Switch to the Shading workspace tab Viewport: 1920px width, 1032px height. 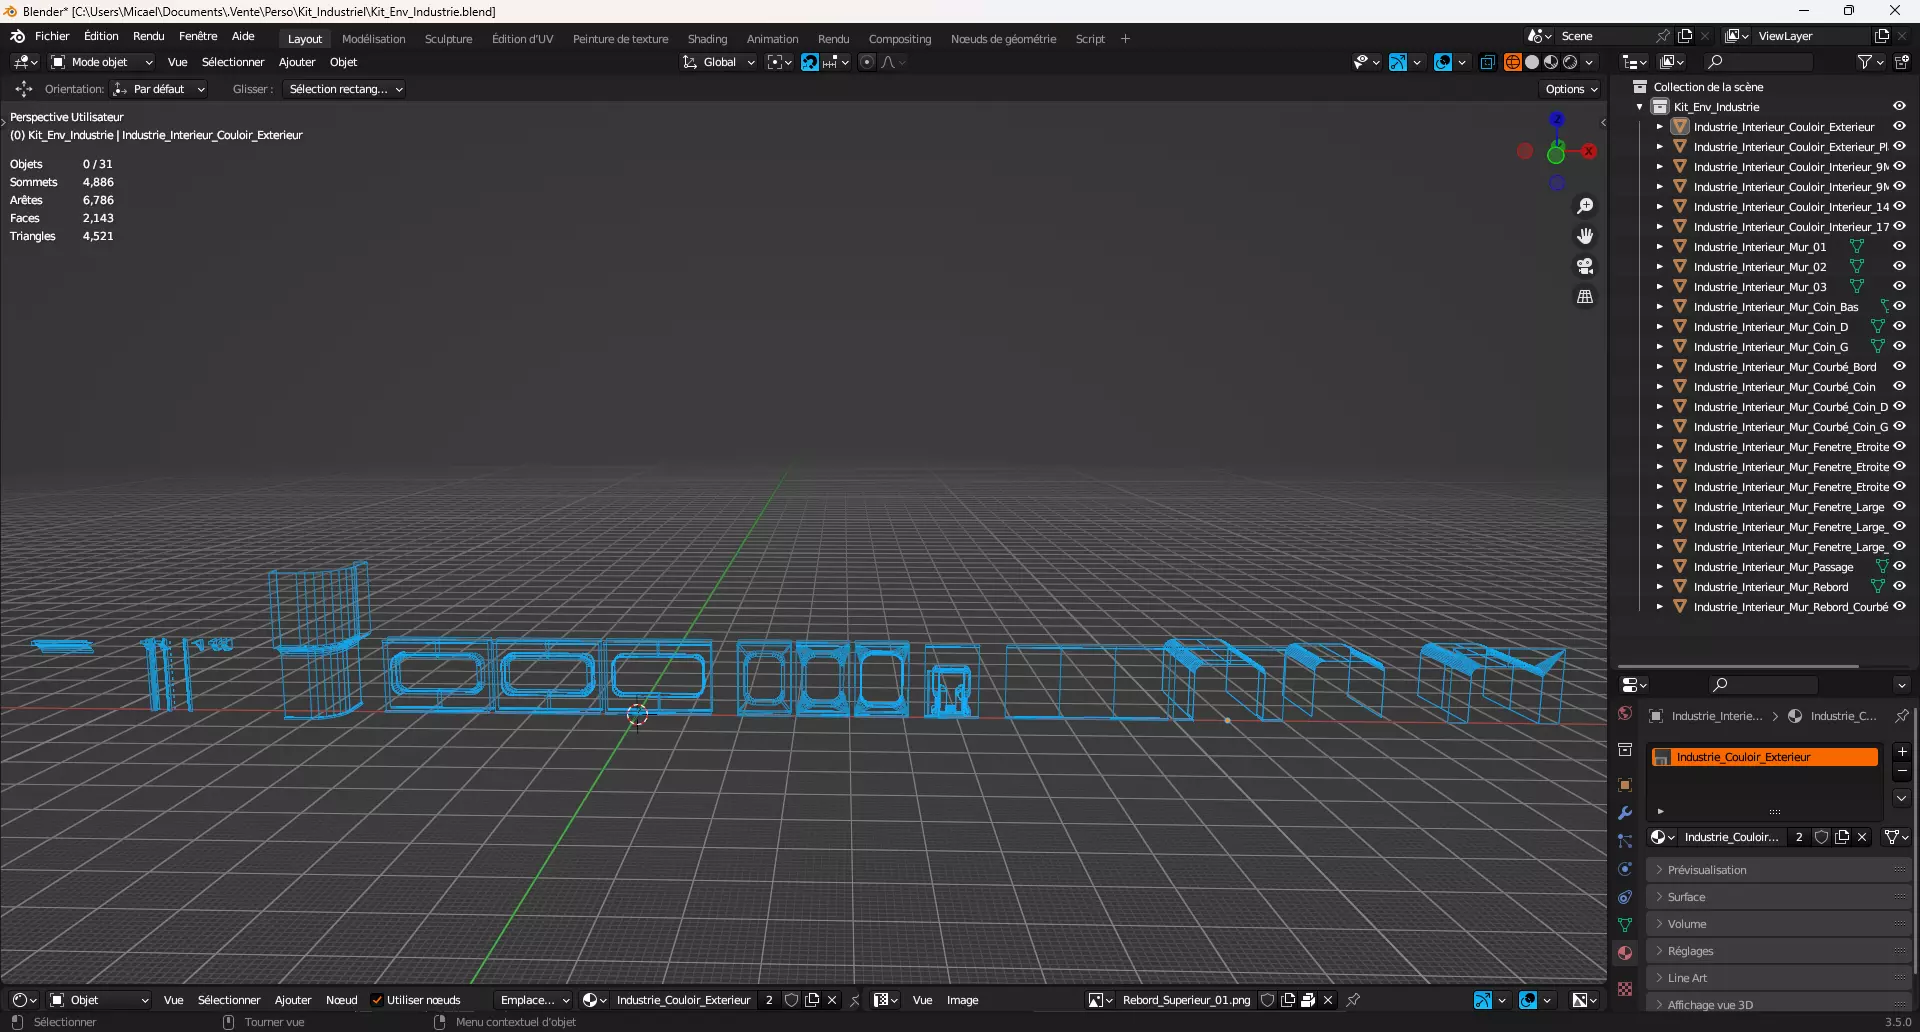coord(707,39)
